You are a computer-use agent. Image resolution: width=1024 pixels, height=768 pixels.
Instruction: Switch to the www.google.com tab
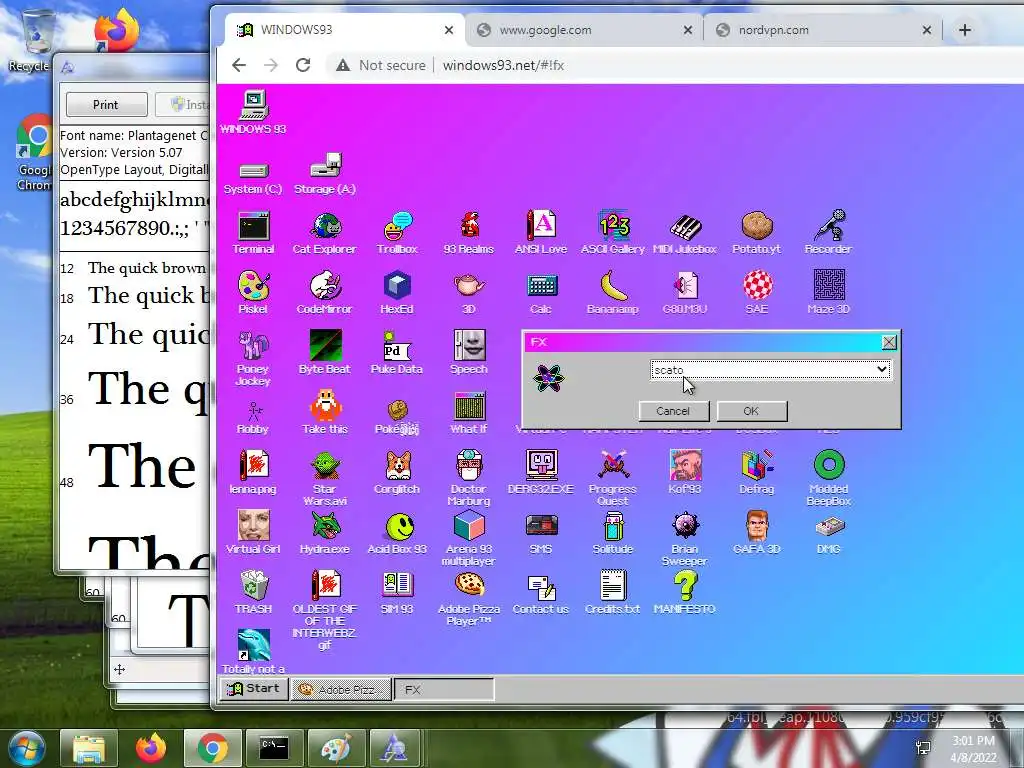(x=584, y=29)
